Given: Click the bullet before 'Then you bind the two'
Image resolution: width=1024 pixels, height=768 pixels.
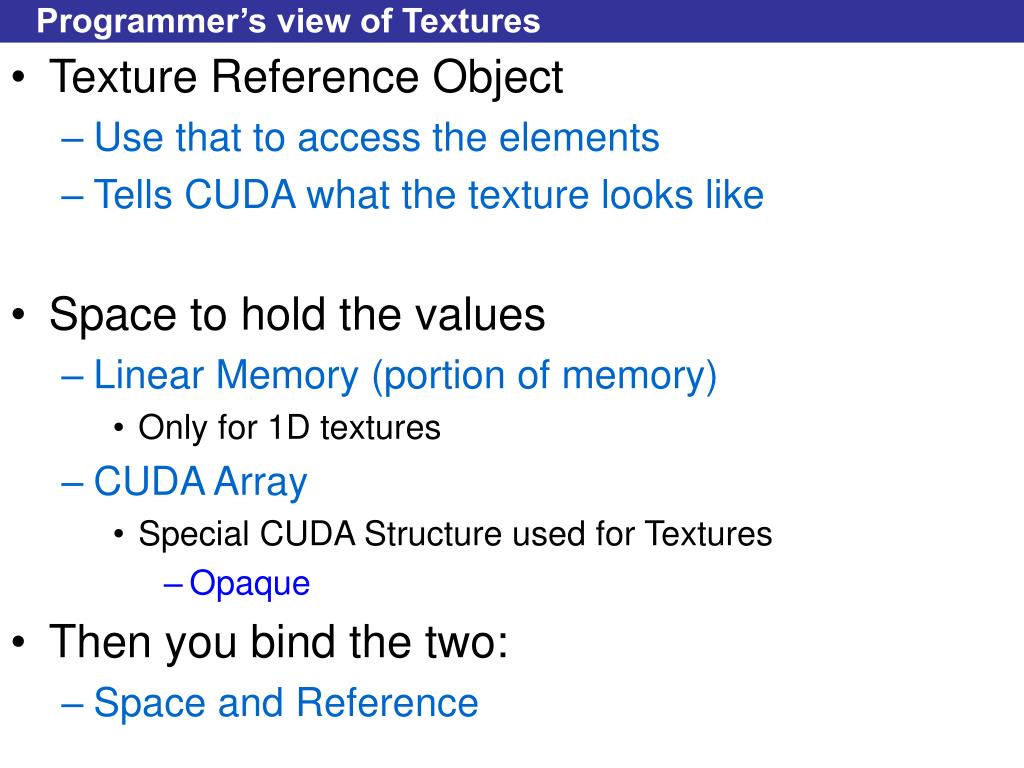Looking at the screenshot, I should 19,642.
